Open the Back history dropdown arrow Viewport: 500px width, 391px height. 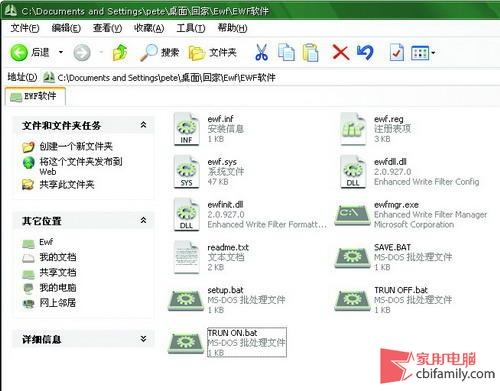pyautogui.click(x=61, y=52)
